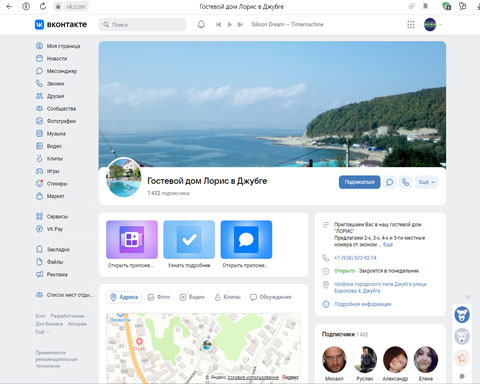
Task: Open Мессенджер in sidebar
Action: click(x=56, y=71)
